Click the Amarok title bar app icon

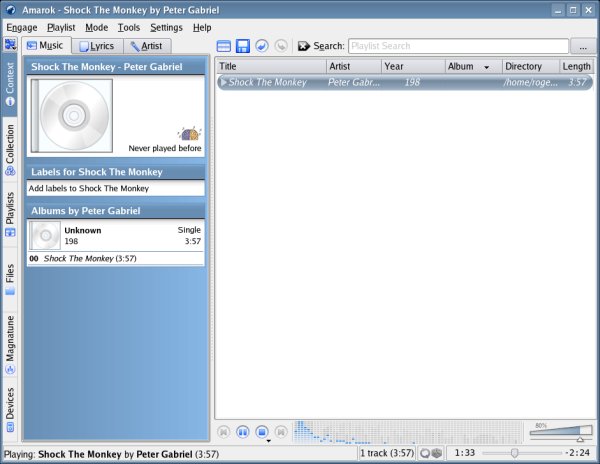10,10
